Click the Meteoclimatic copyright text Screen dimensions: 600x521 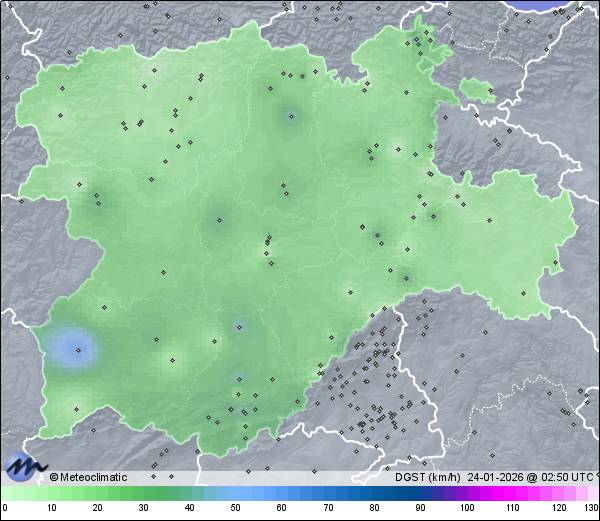pyautogui.click(x=90, y=477)
